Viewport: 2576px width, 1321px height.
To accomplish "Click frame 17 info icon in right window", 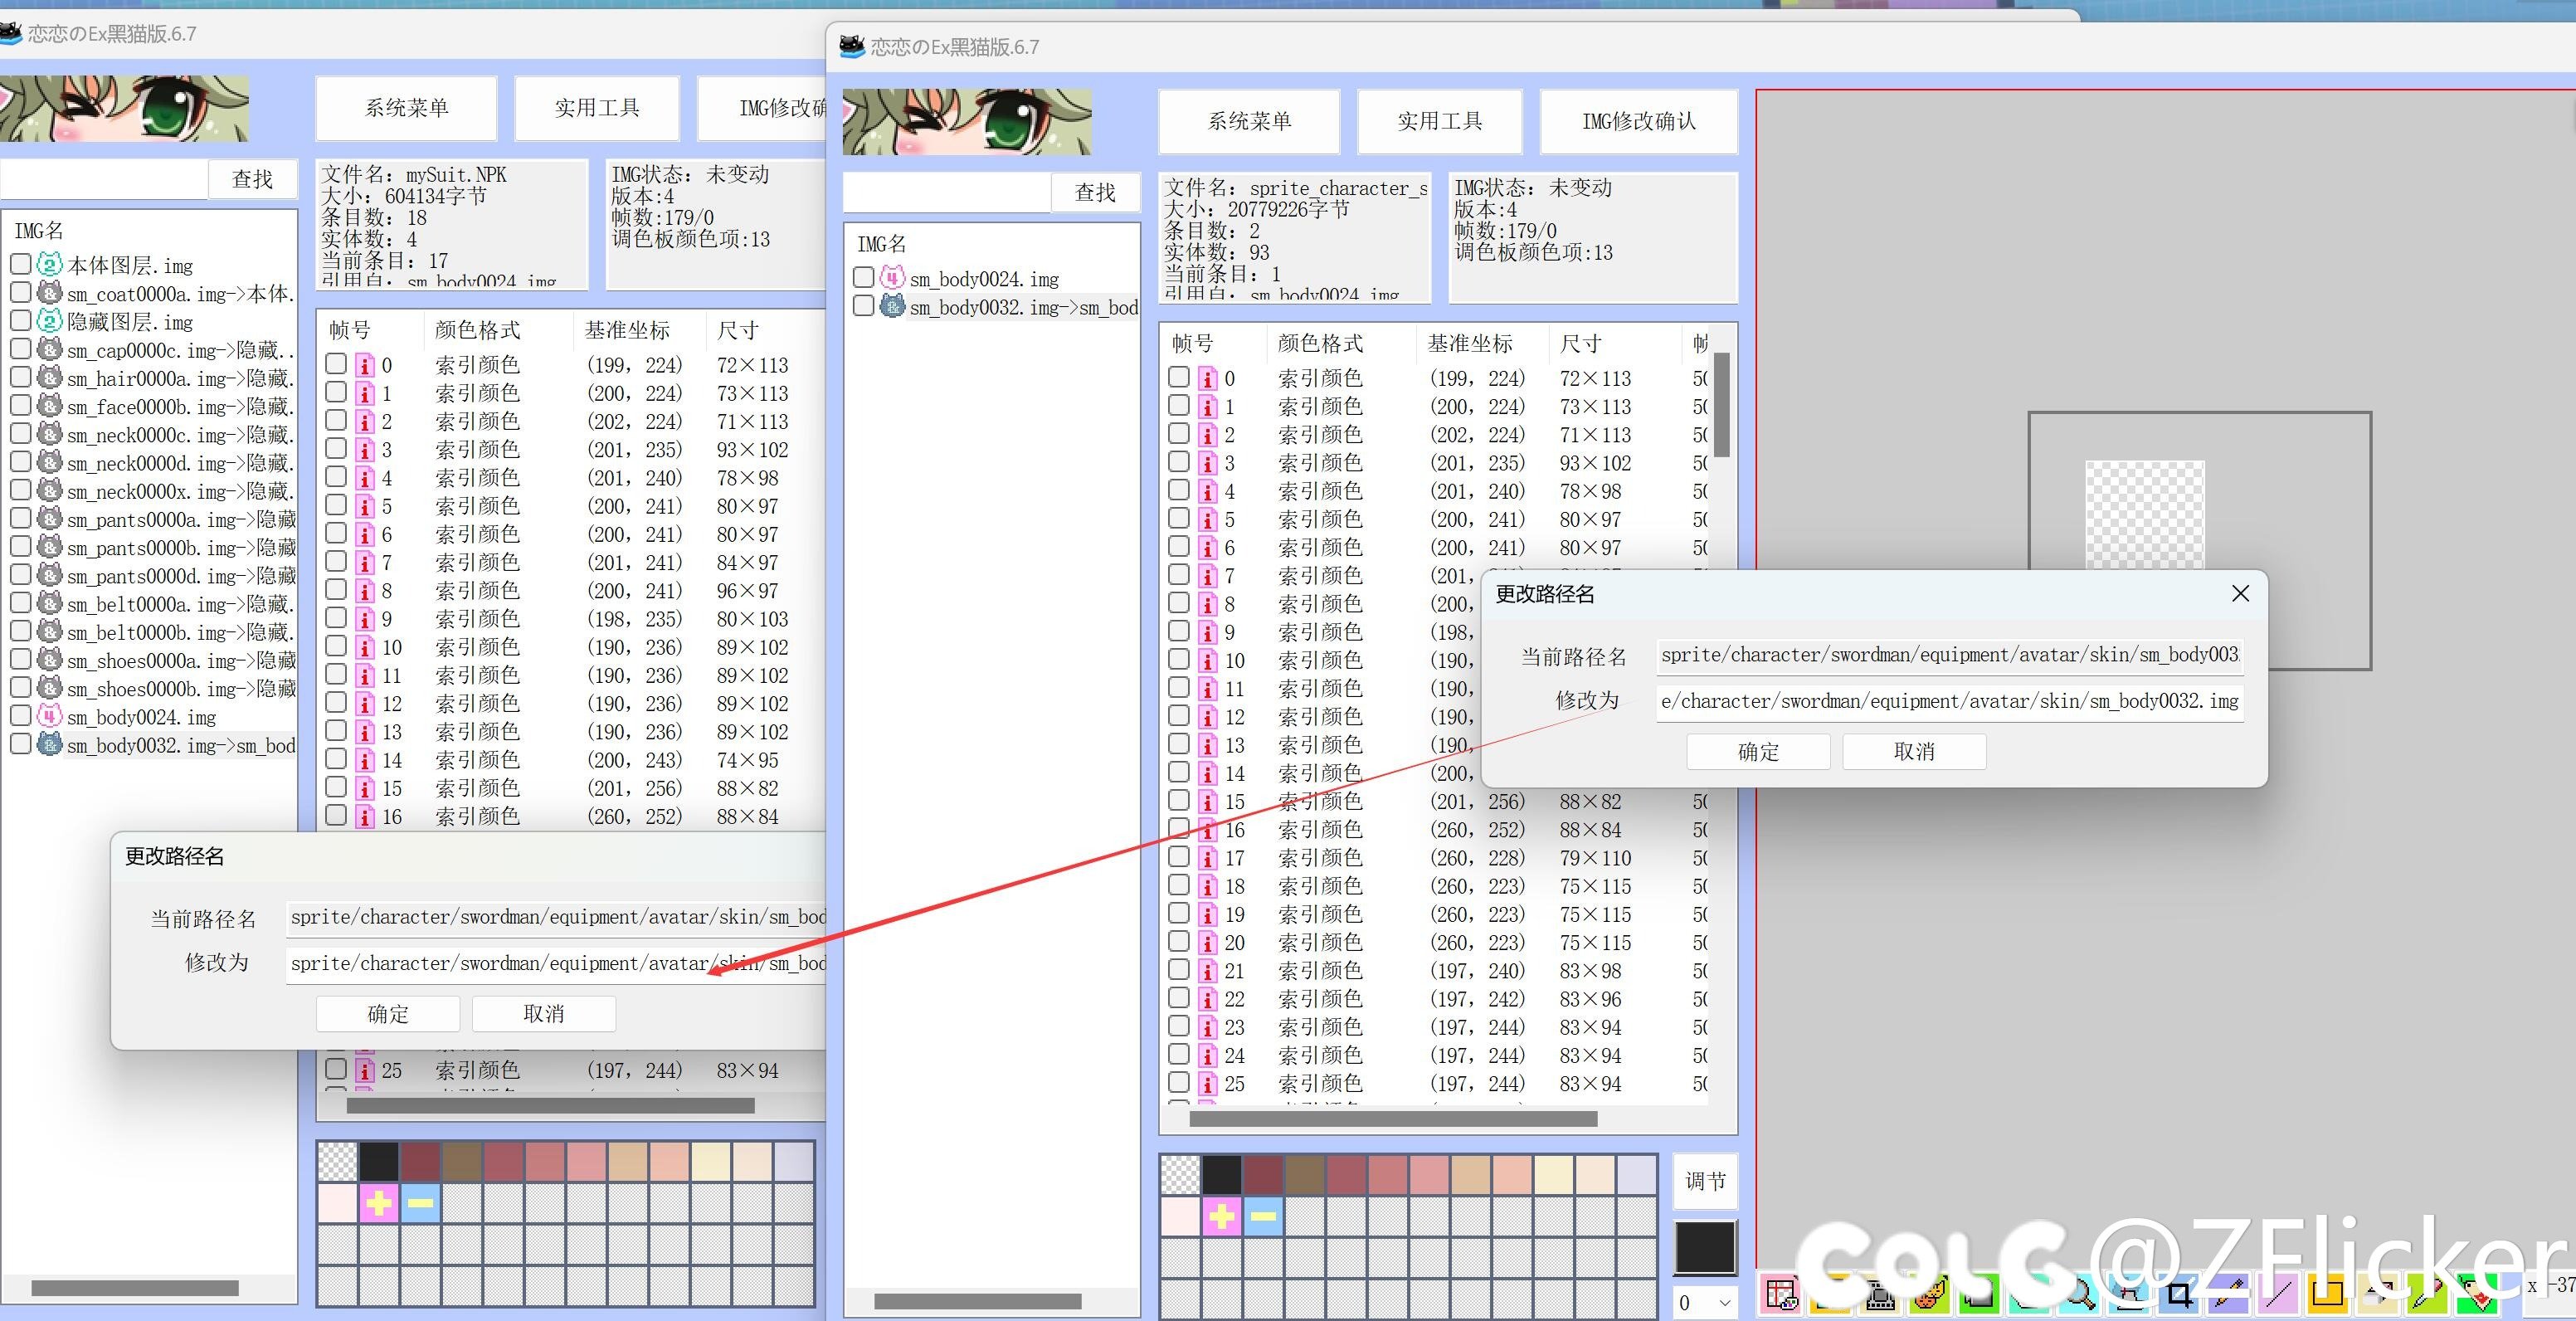I will pyautogui.click(x=1208, y=858).
